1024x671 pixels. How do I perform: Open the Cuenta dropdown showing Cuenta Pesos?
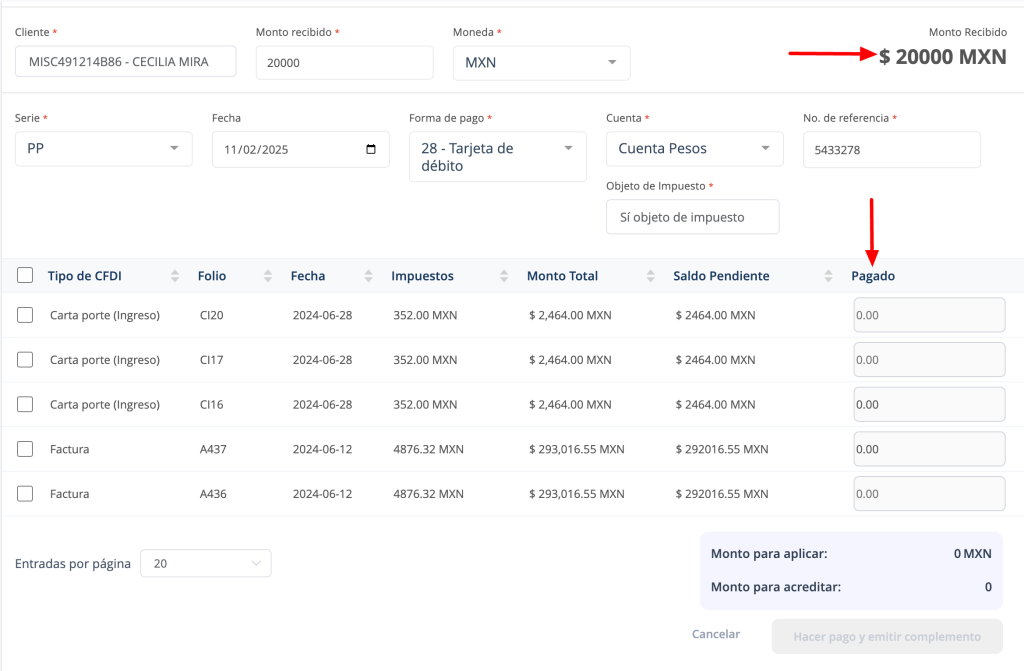tap(695, 148)
